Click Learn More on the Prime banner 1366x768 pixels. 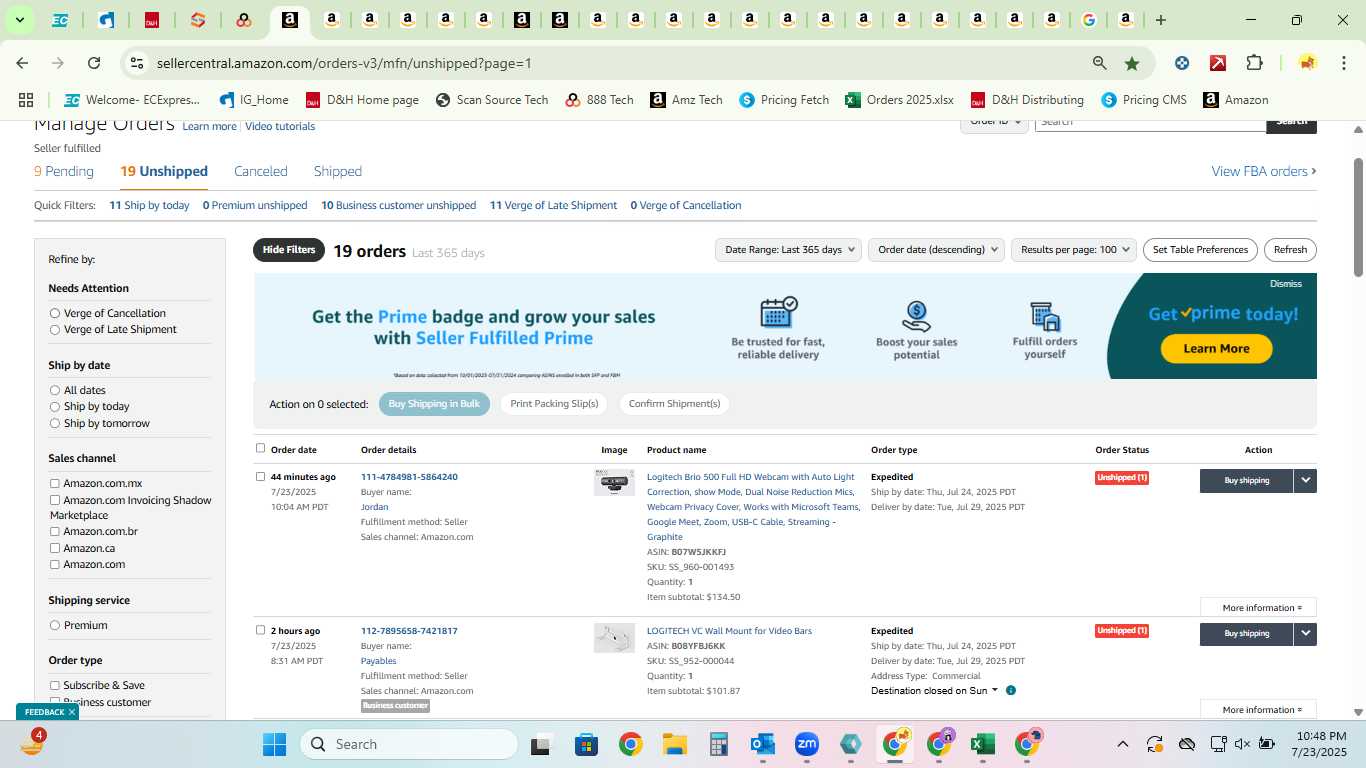pyautogui.click(x=1216, y=349)
